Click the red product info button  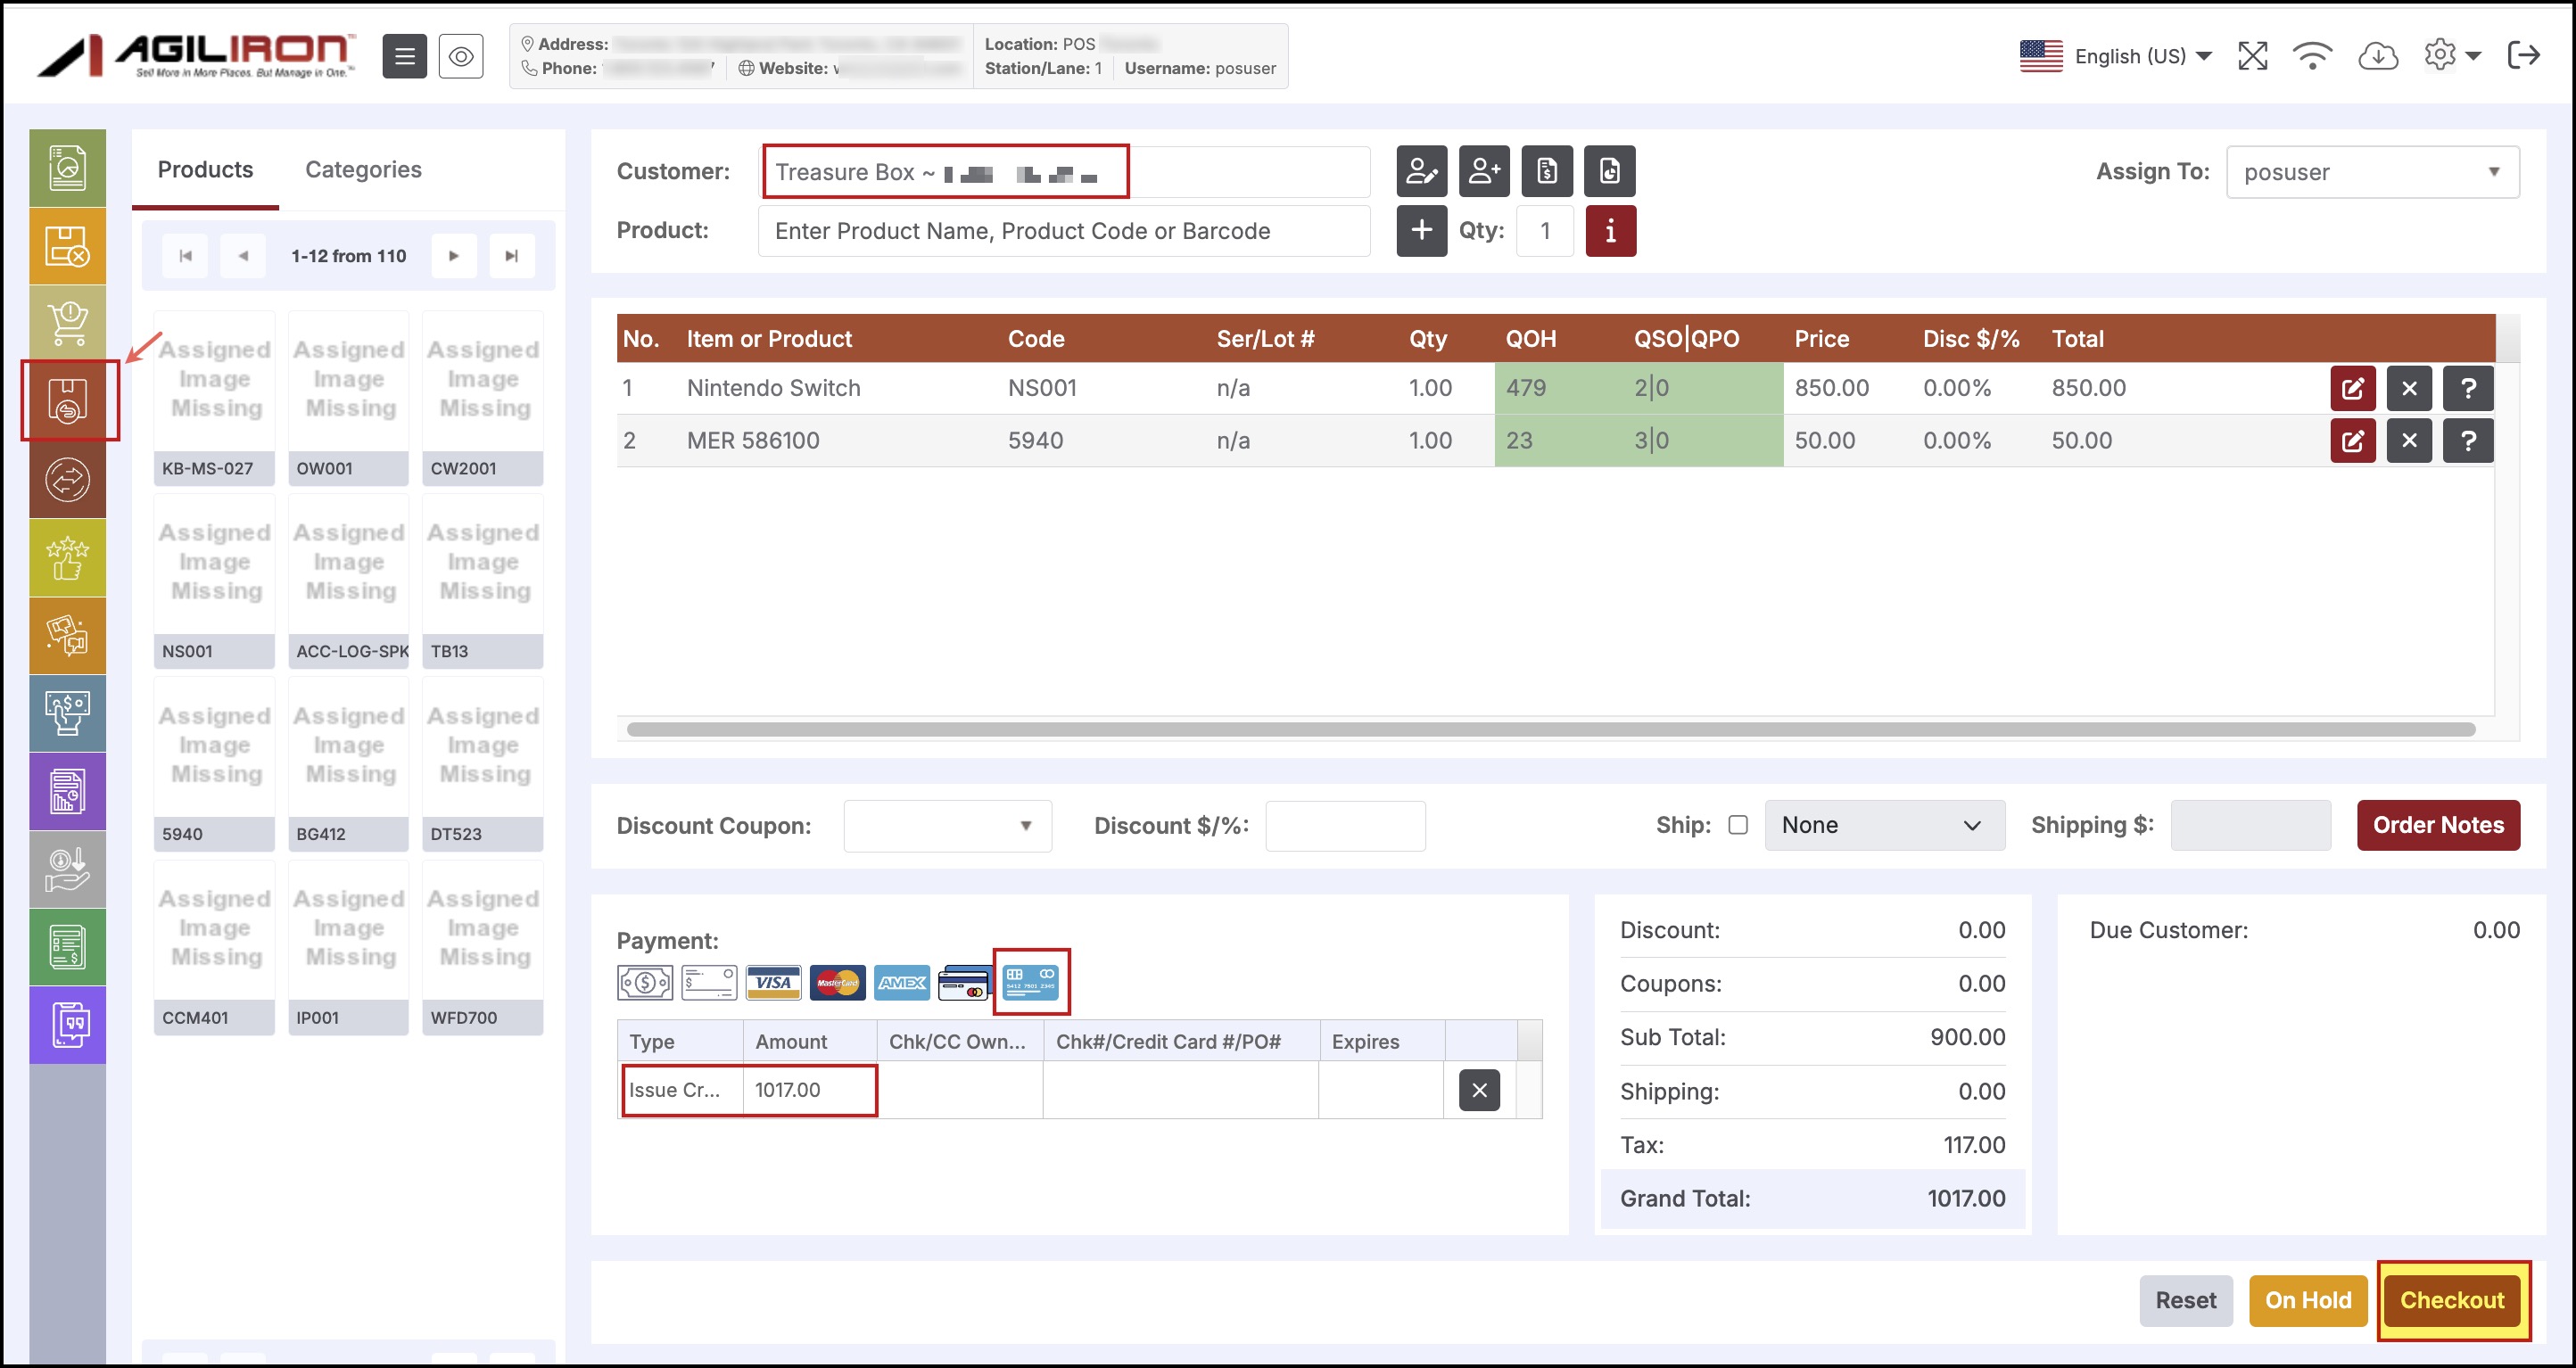(1610, 231)
